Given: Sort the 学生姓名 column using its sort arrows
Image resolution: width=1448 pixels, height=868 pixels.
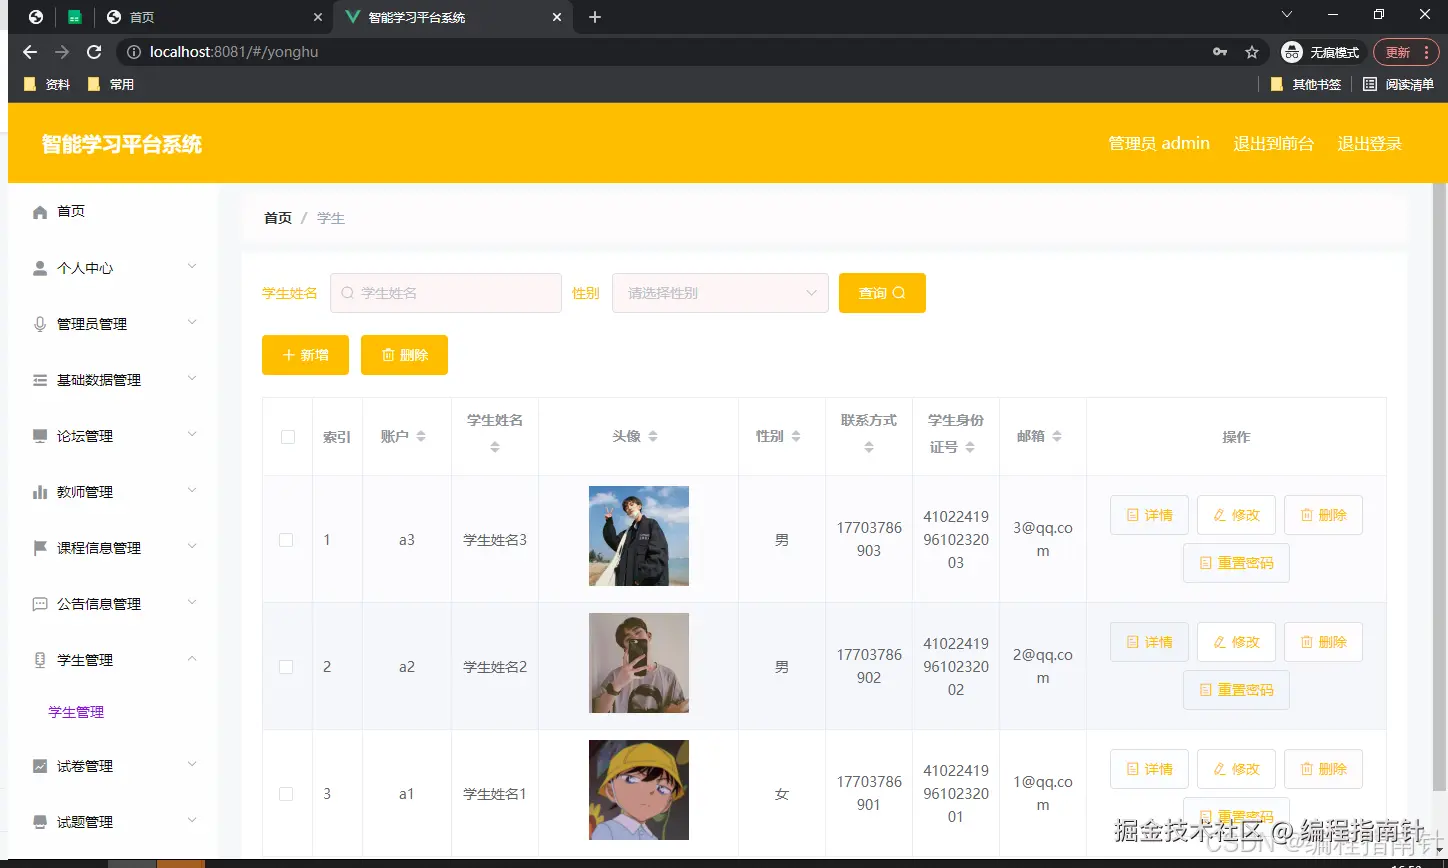Looking at the screenshot, I should [x=494, y=447].
